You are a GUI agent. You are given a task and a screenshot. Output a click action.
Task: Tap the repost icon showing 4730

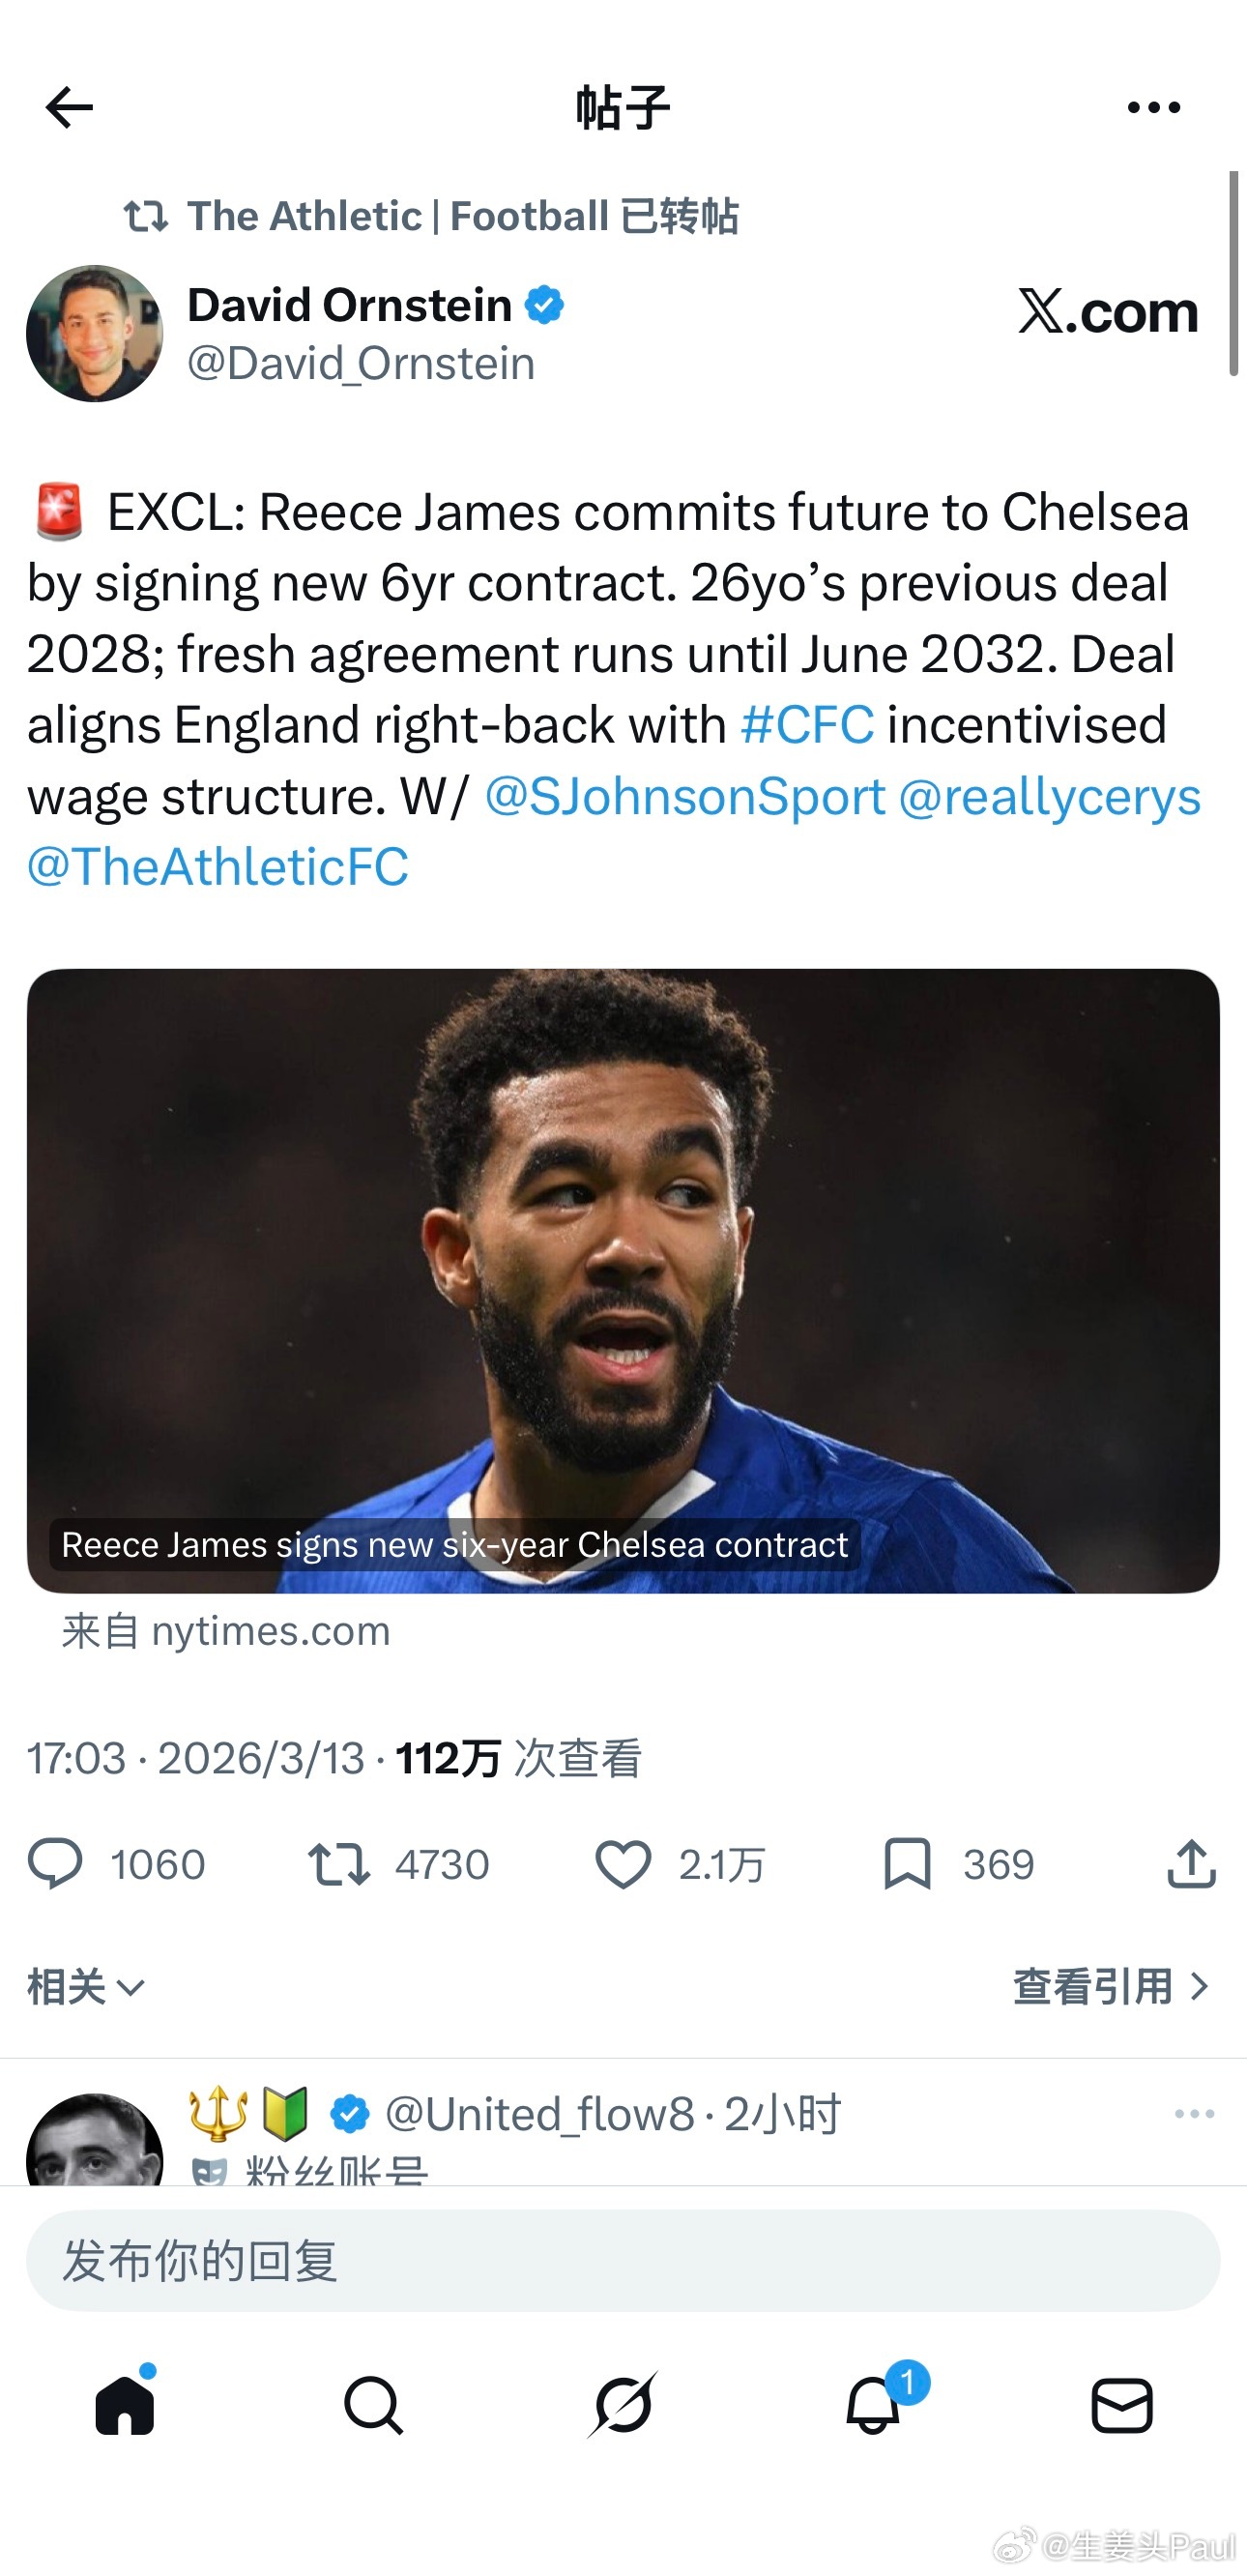(x=339, y=1865)
